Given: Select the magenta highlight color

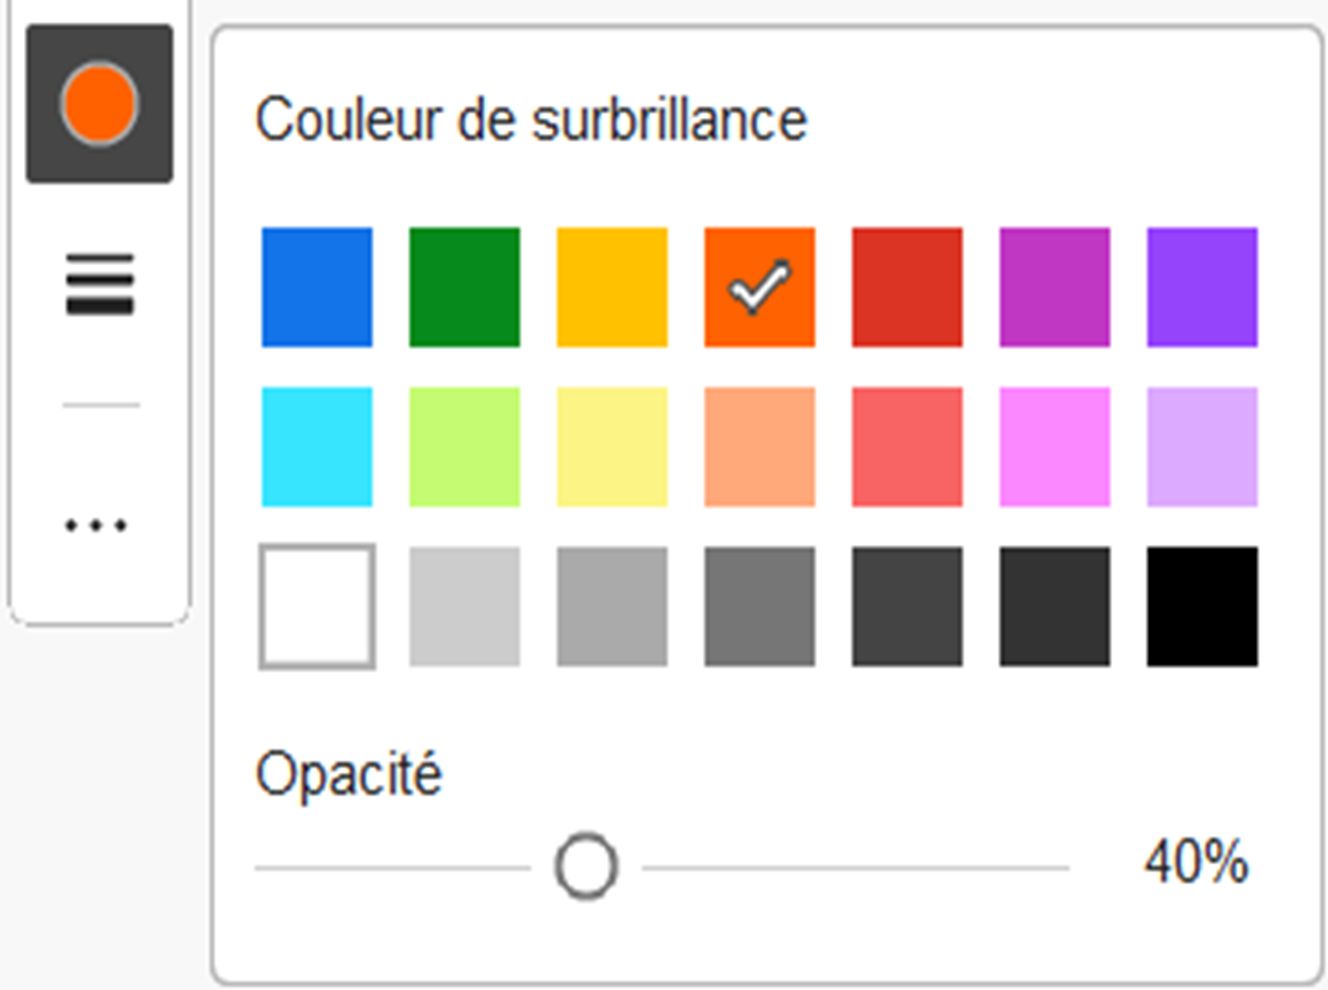Looking at the screenshot, I should [x=1052, y=285].
